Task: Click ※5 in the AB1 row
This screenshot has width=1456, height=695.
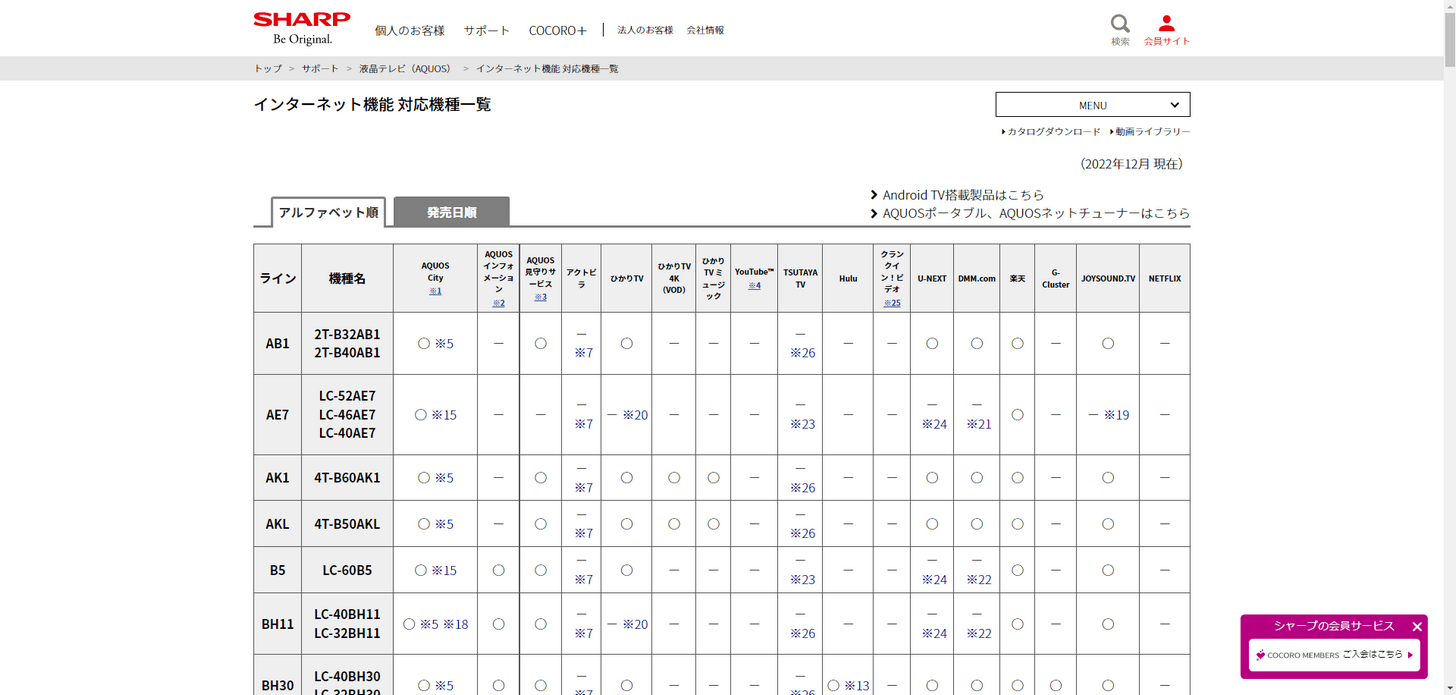Action: coord(444,343)
